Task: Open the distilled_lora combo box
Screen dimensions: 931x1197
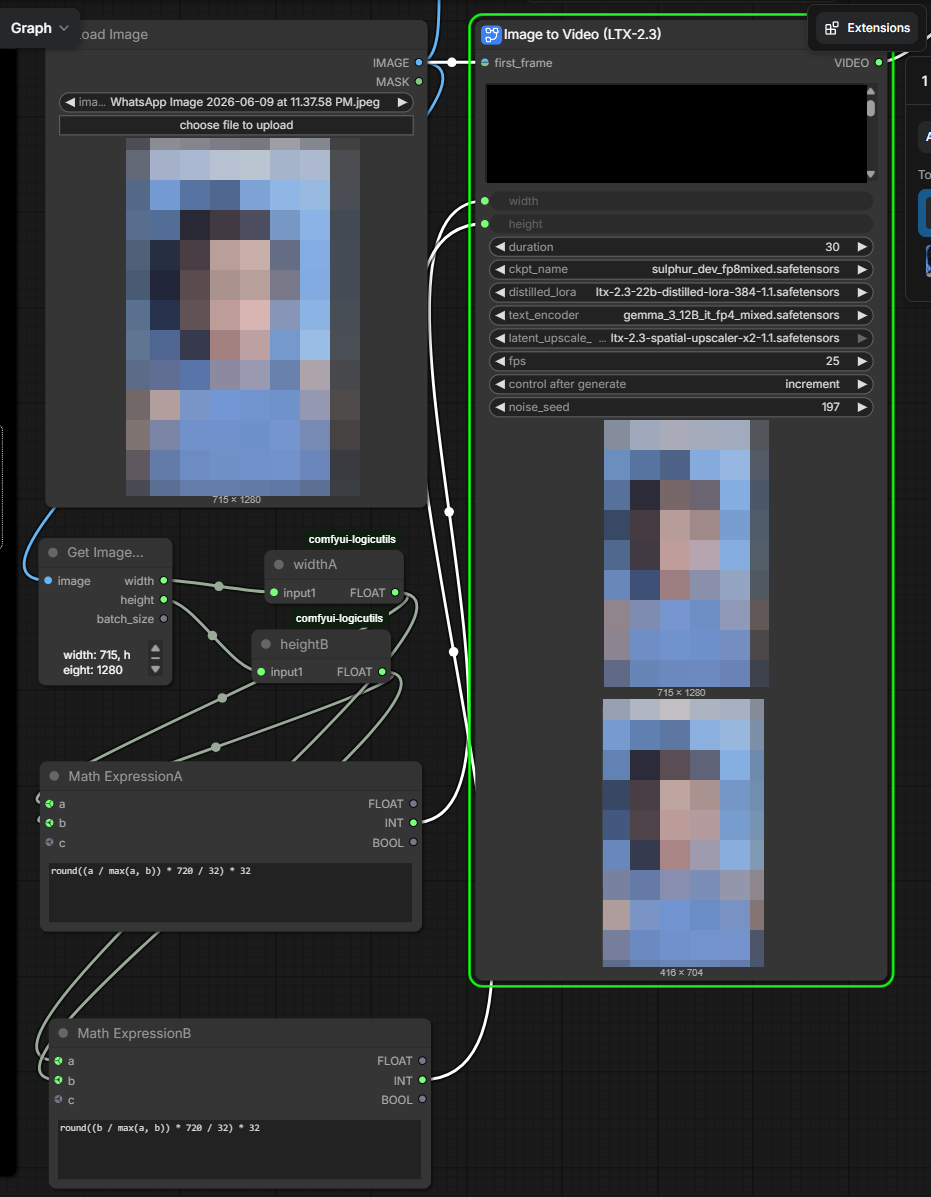Action: [681, 292]
